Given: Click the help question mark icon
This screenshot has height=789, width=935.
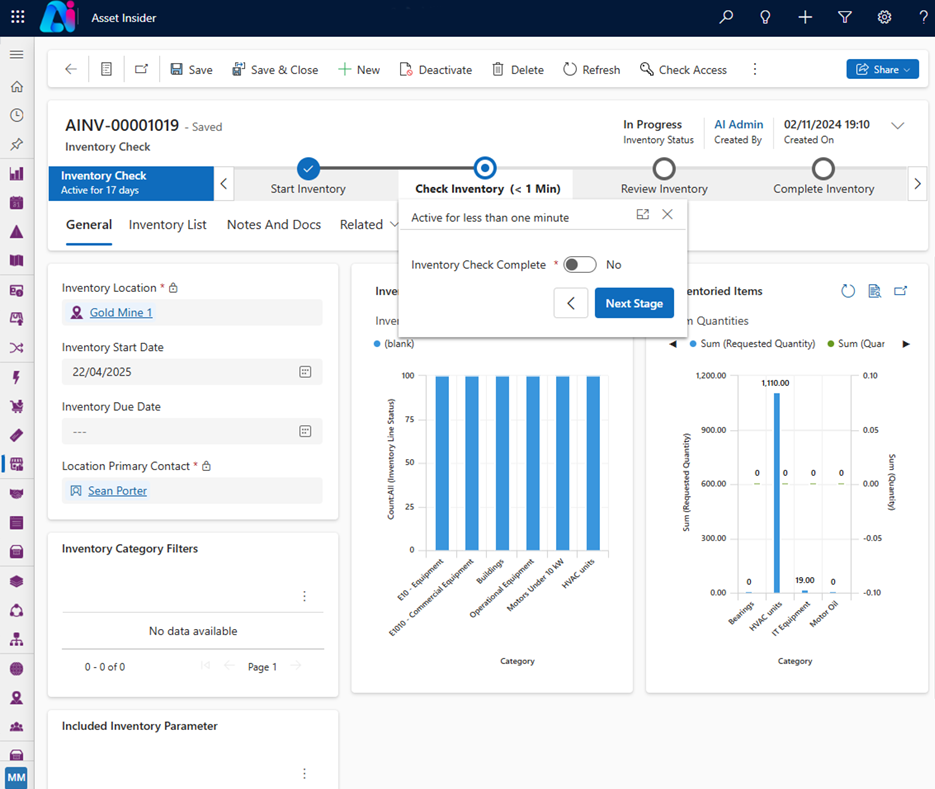Looking at the screenshot, I should pos(924,17).
